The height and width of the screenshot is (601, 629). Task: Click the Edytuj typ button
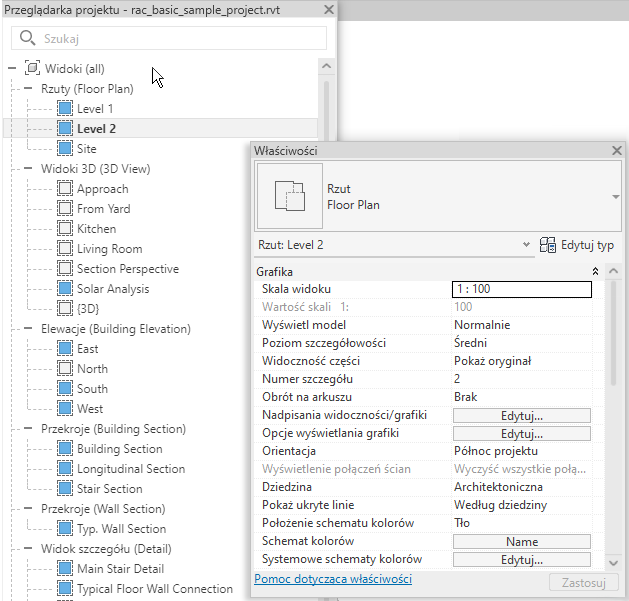(x=577, y=245)
